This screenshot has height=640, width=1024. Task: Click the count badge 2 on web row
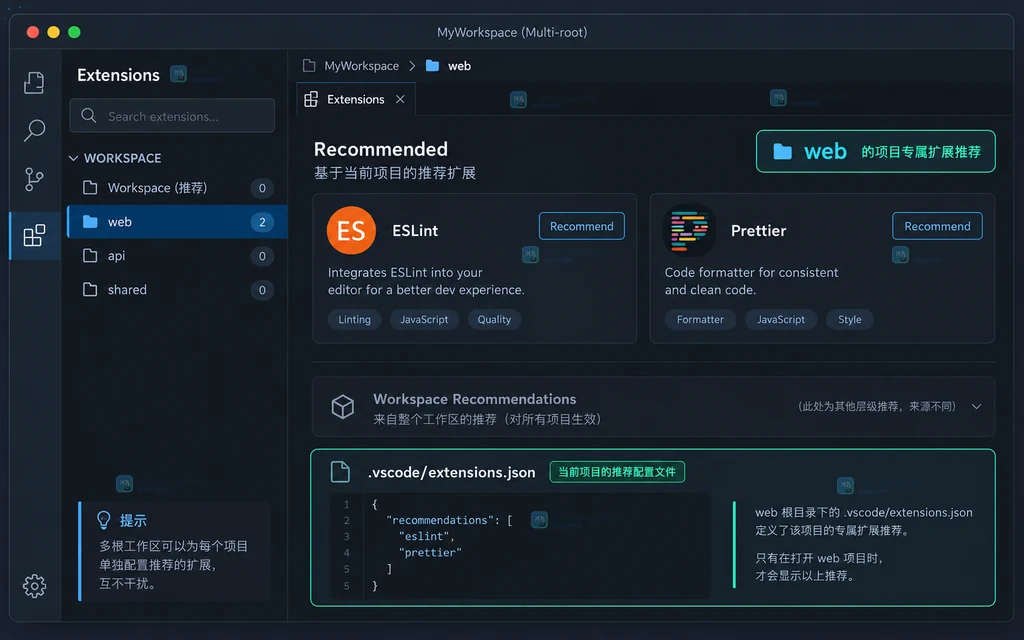(x=262, y=222)
